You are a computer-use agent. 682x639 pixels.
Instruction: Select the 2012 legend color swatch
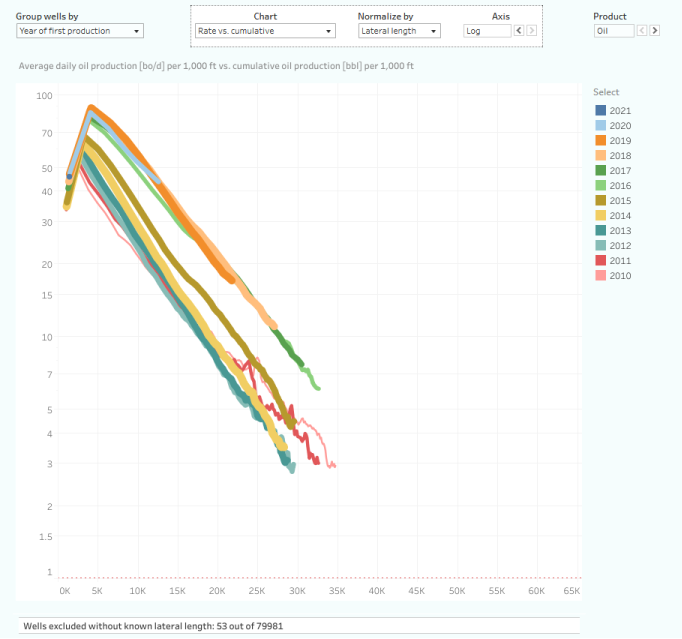click(600, 245)
